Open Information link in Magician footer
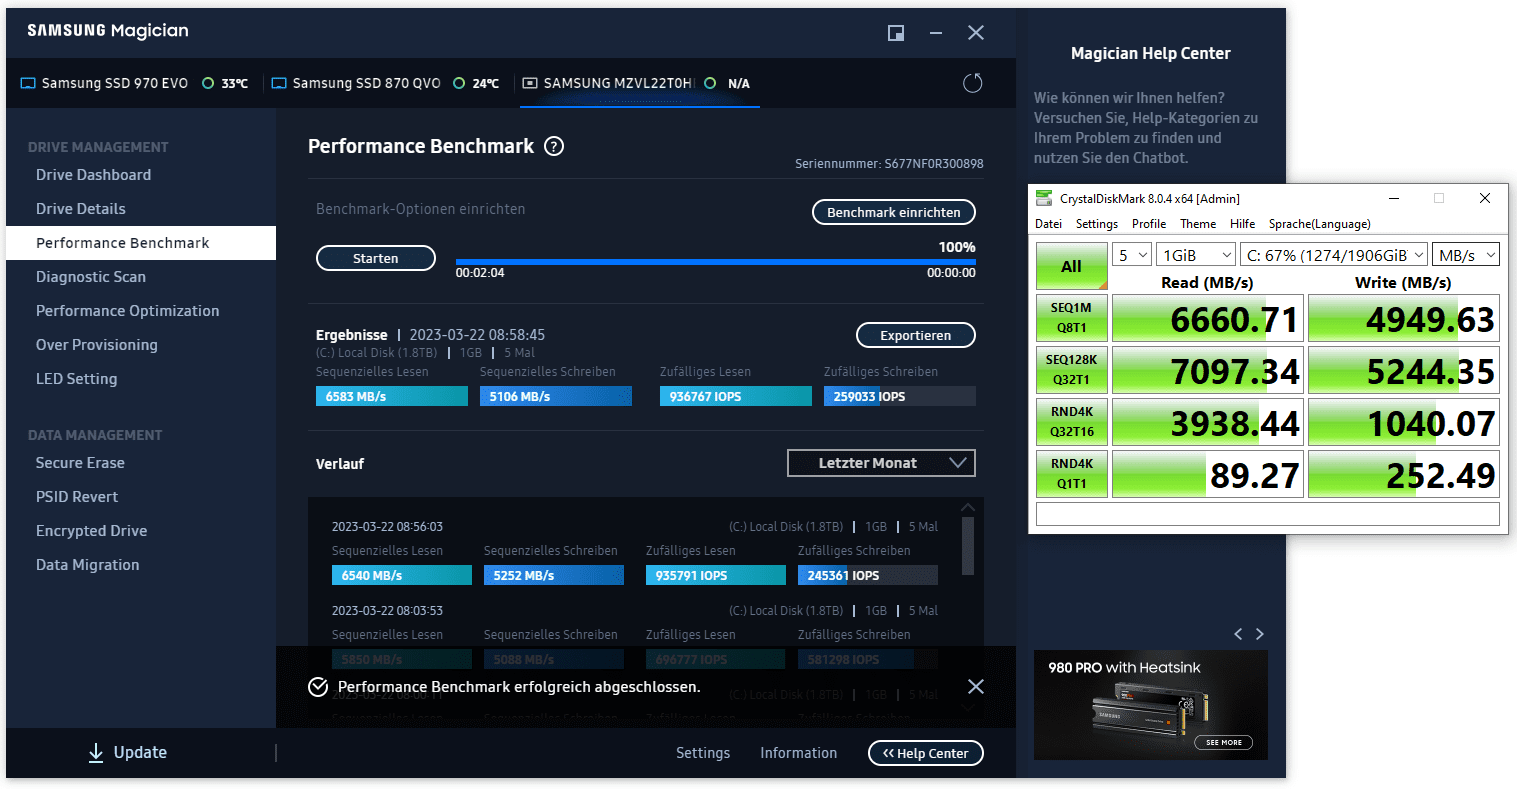Image resolution: width=1517 pixels, height=789 pixels. click(x=798, y=753)
